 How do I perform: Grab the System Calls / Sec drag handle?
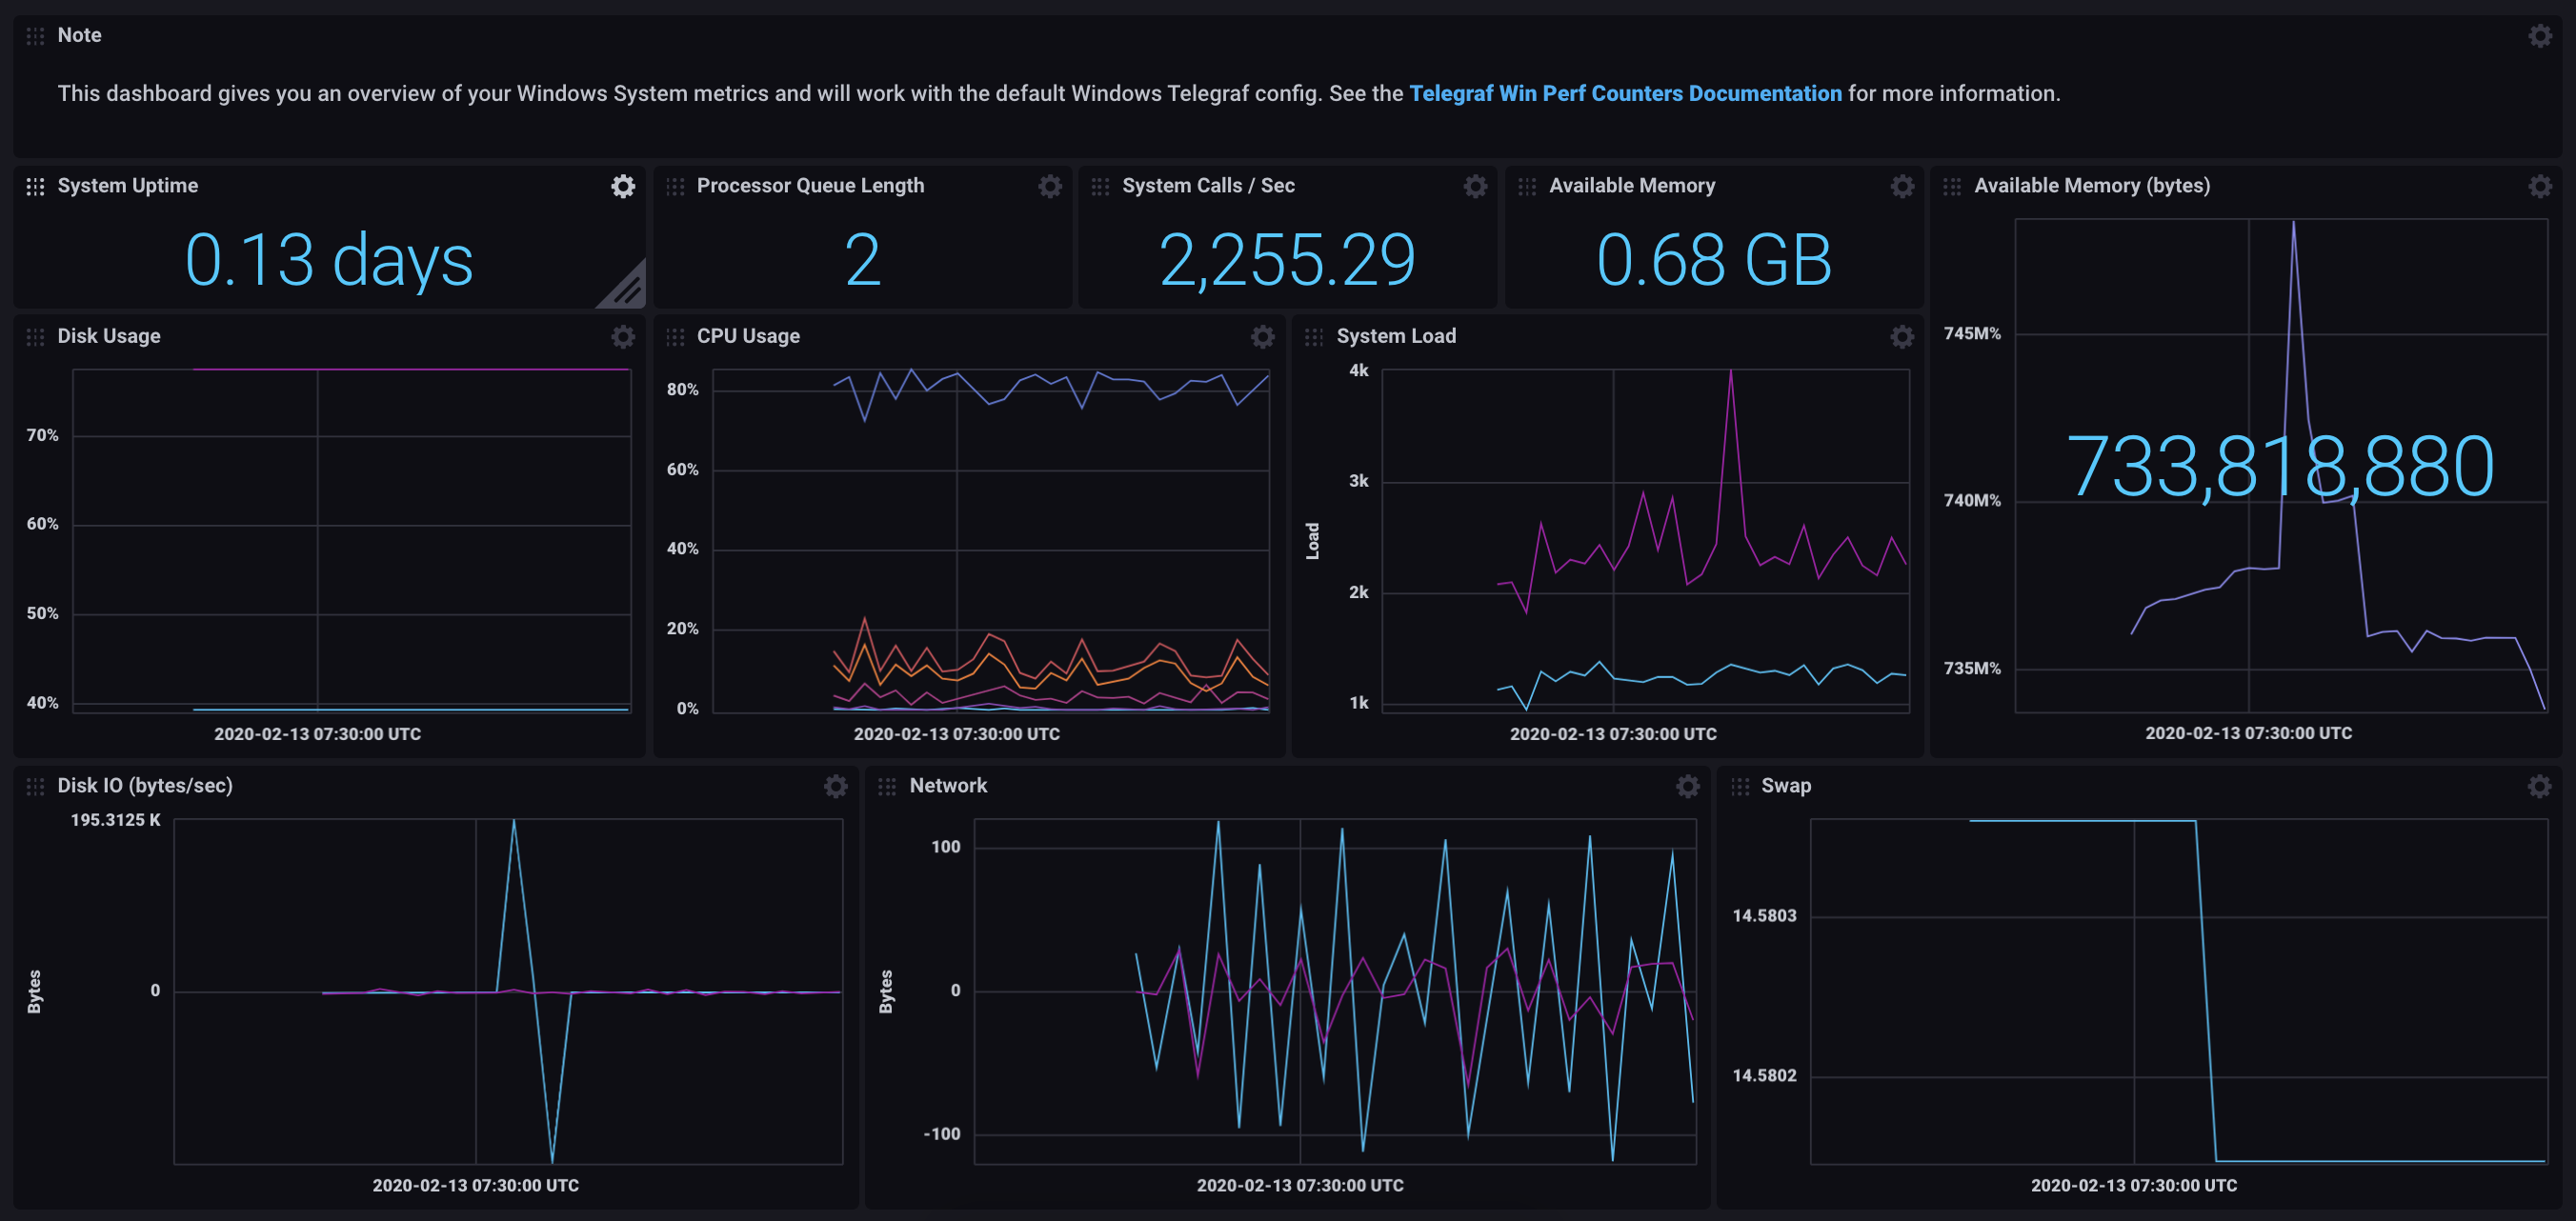coord(1100,186)
